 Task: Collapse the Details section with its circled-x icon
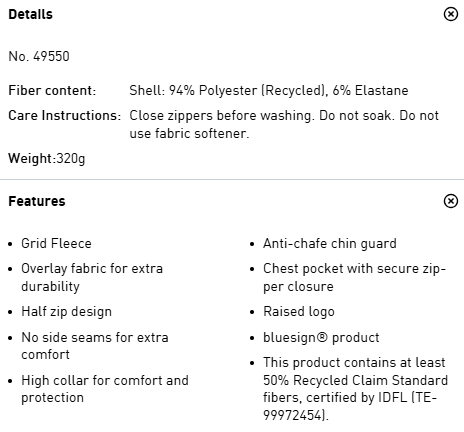[451, 14]
